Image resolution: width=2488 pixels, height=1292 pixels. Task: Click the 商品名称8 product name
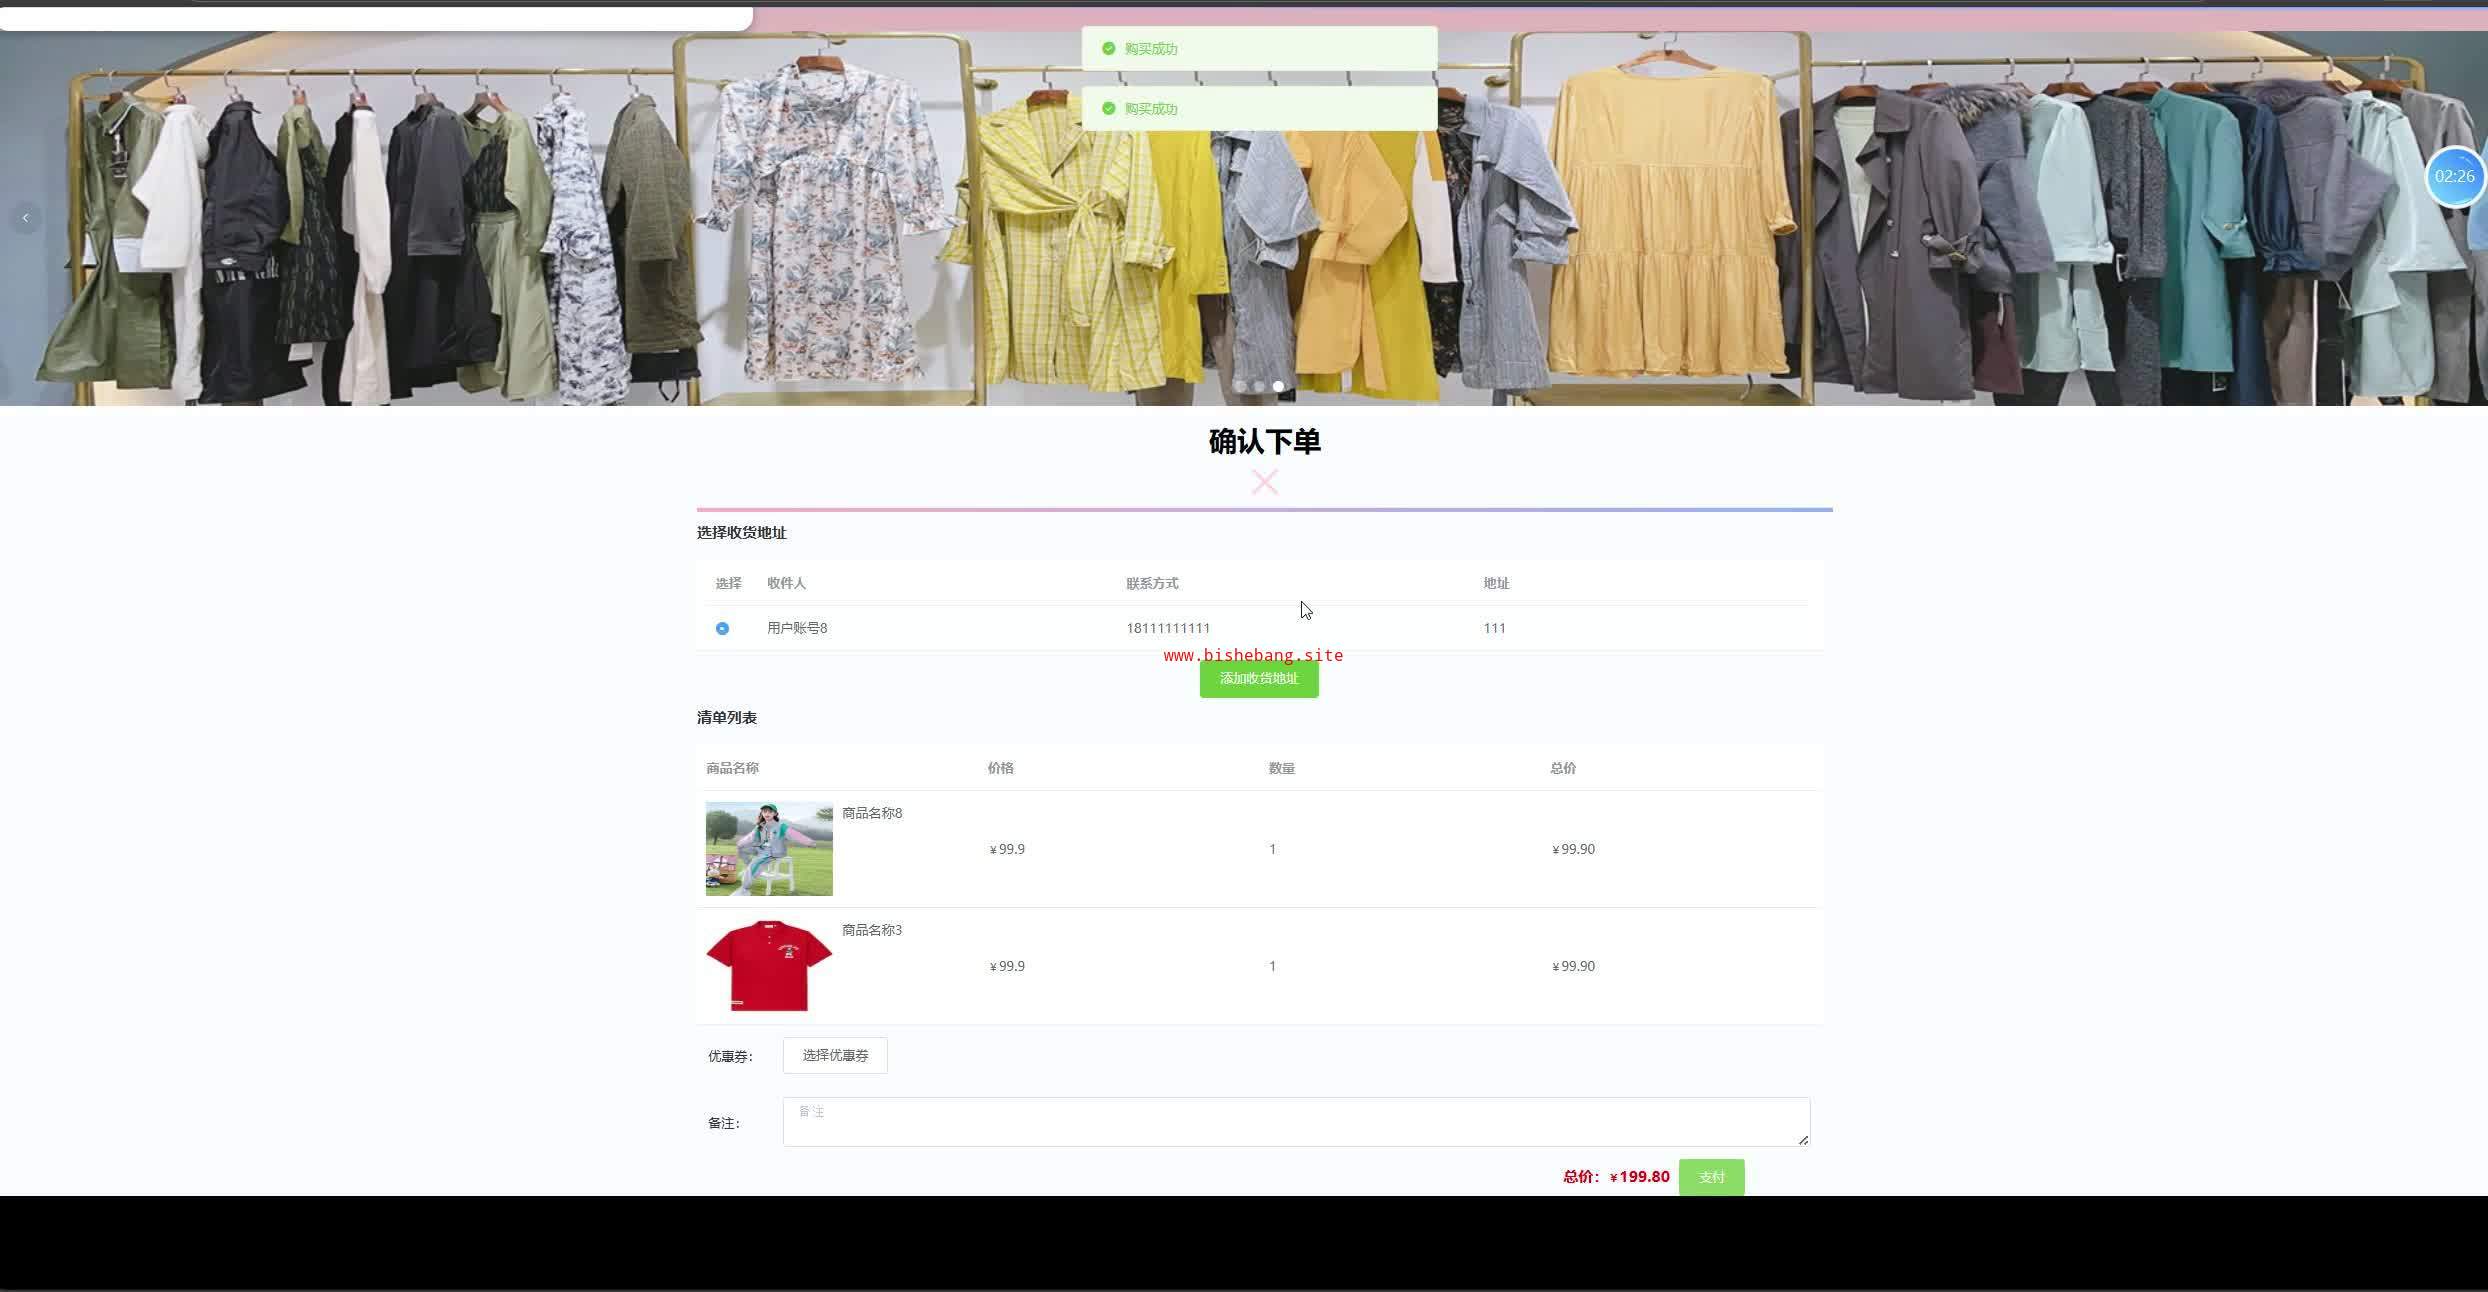871,813
